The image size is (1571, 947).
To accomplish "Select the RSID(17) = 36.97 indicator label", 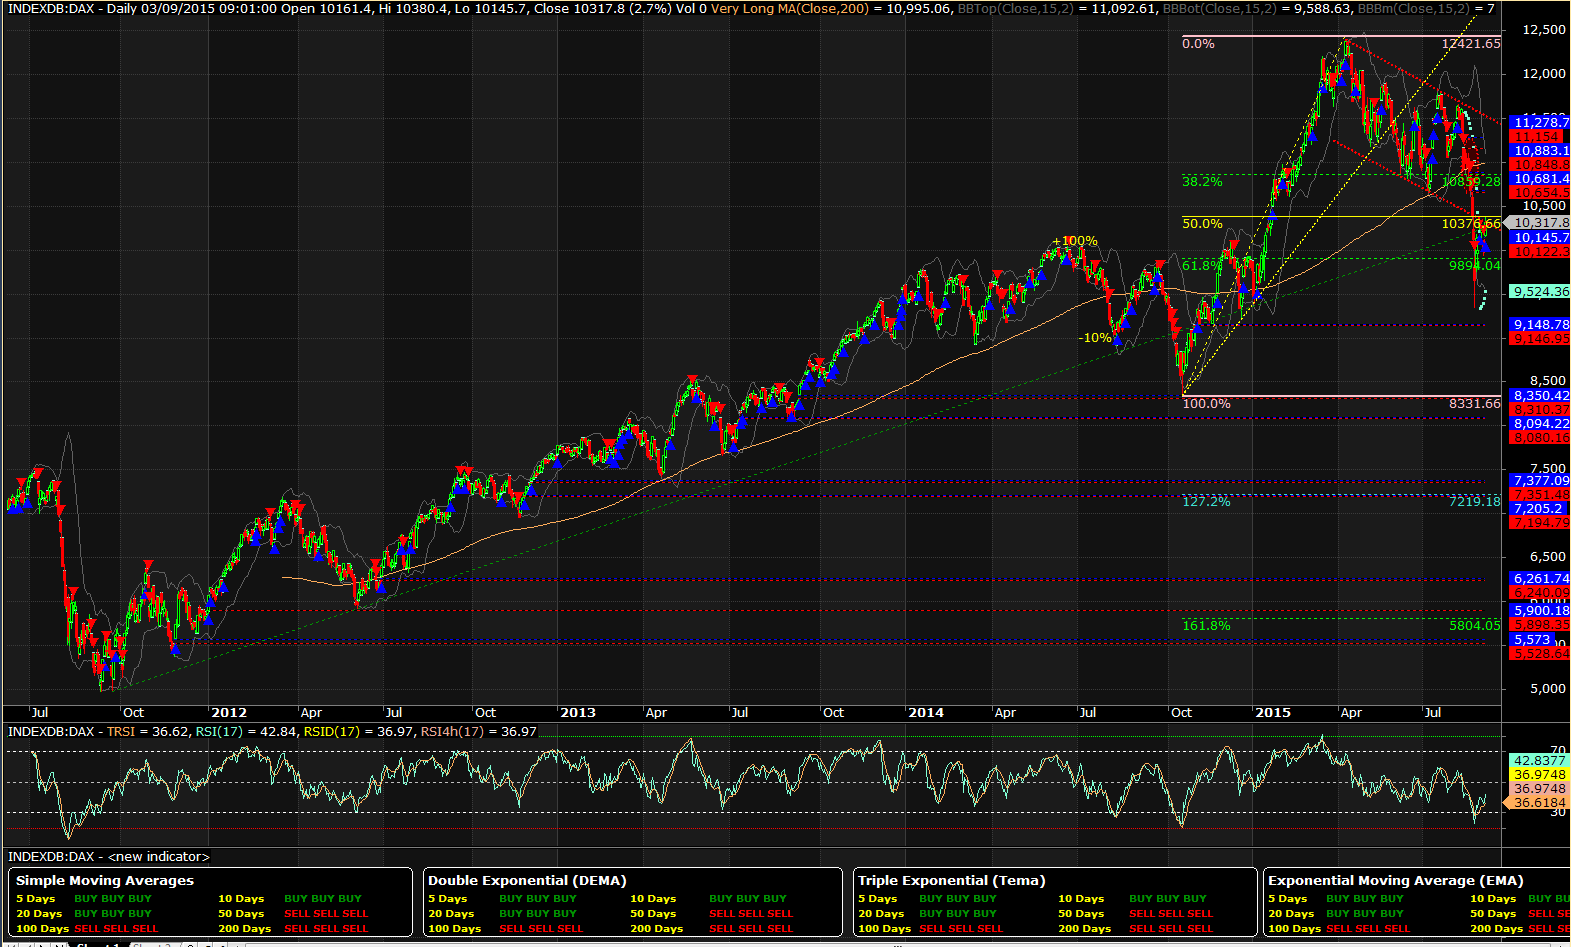I will [x=359, y=732].
